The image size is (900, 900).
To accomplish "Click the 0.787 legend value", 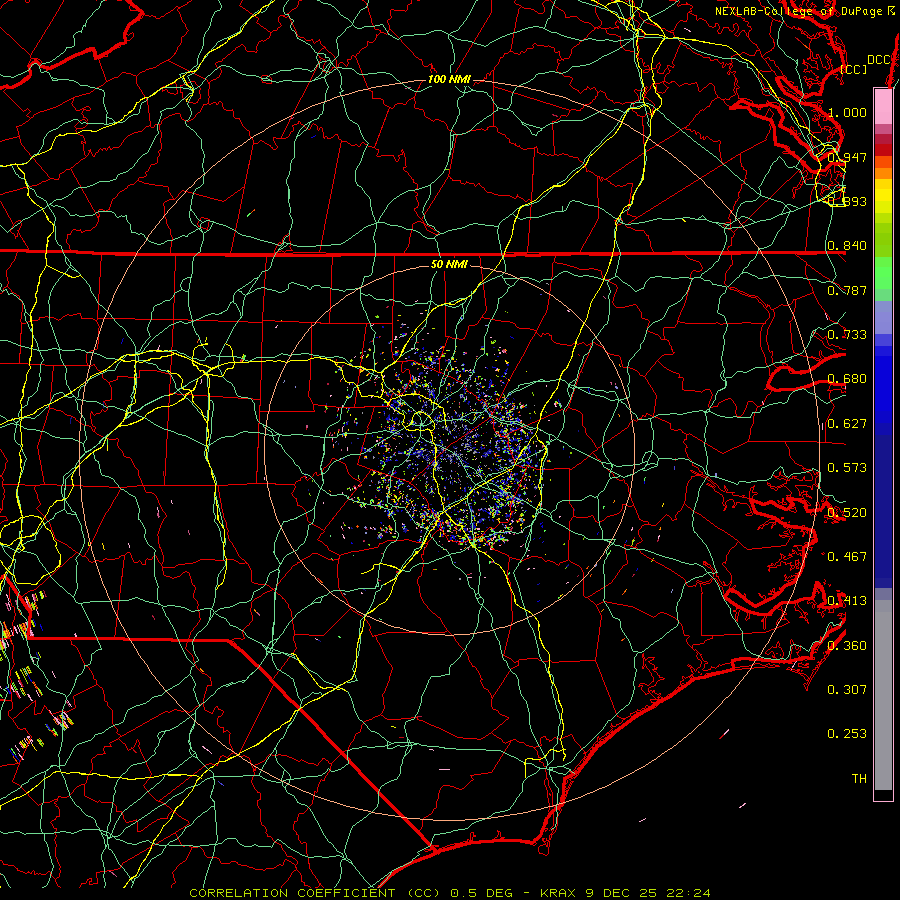I will pyautogui.click(x=847, y=290).
